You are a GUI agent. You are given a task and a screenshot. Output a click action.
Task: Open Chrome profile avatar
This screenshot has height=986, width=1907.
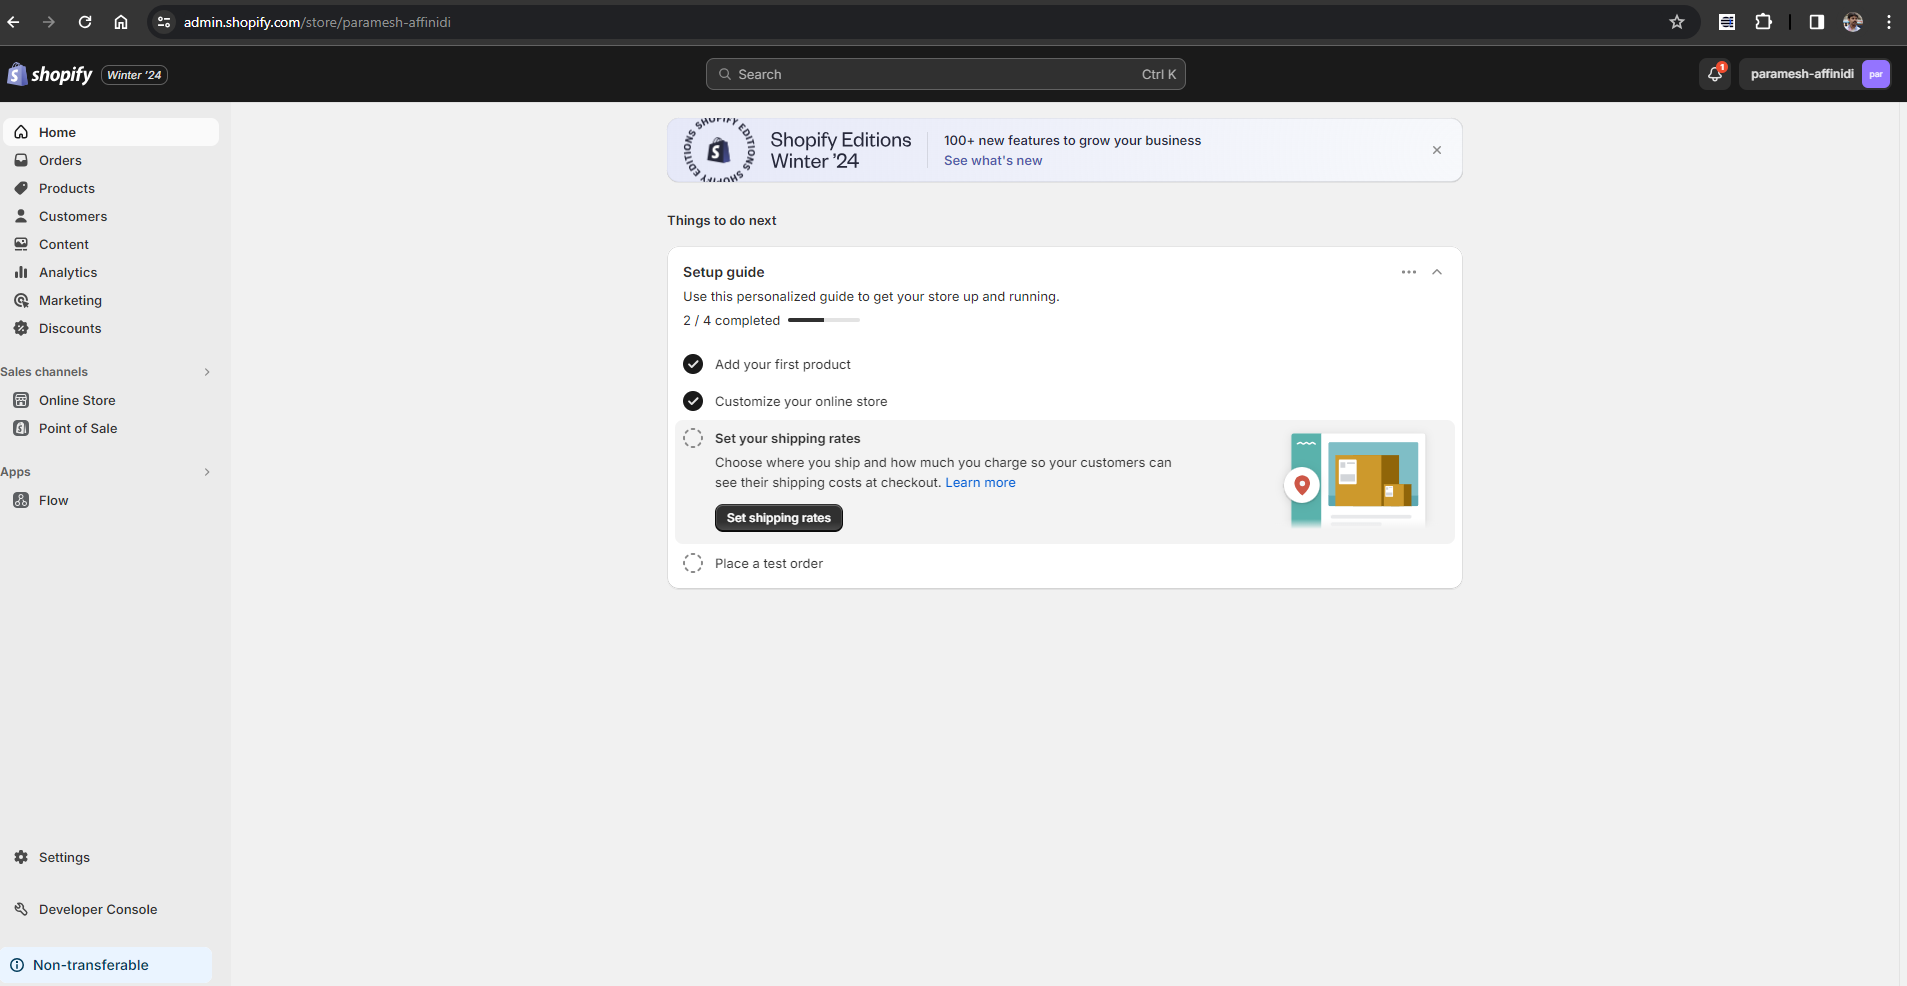1853,22
